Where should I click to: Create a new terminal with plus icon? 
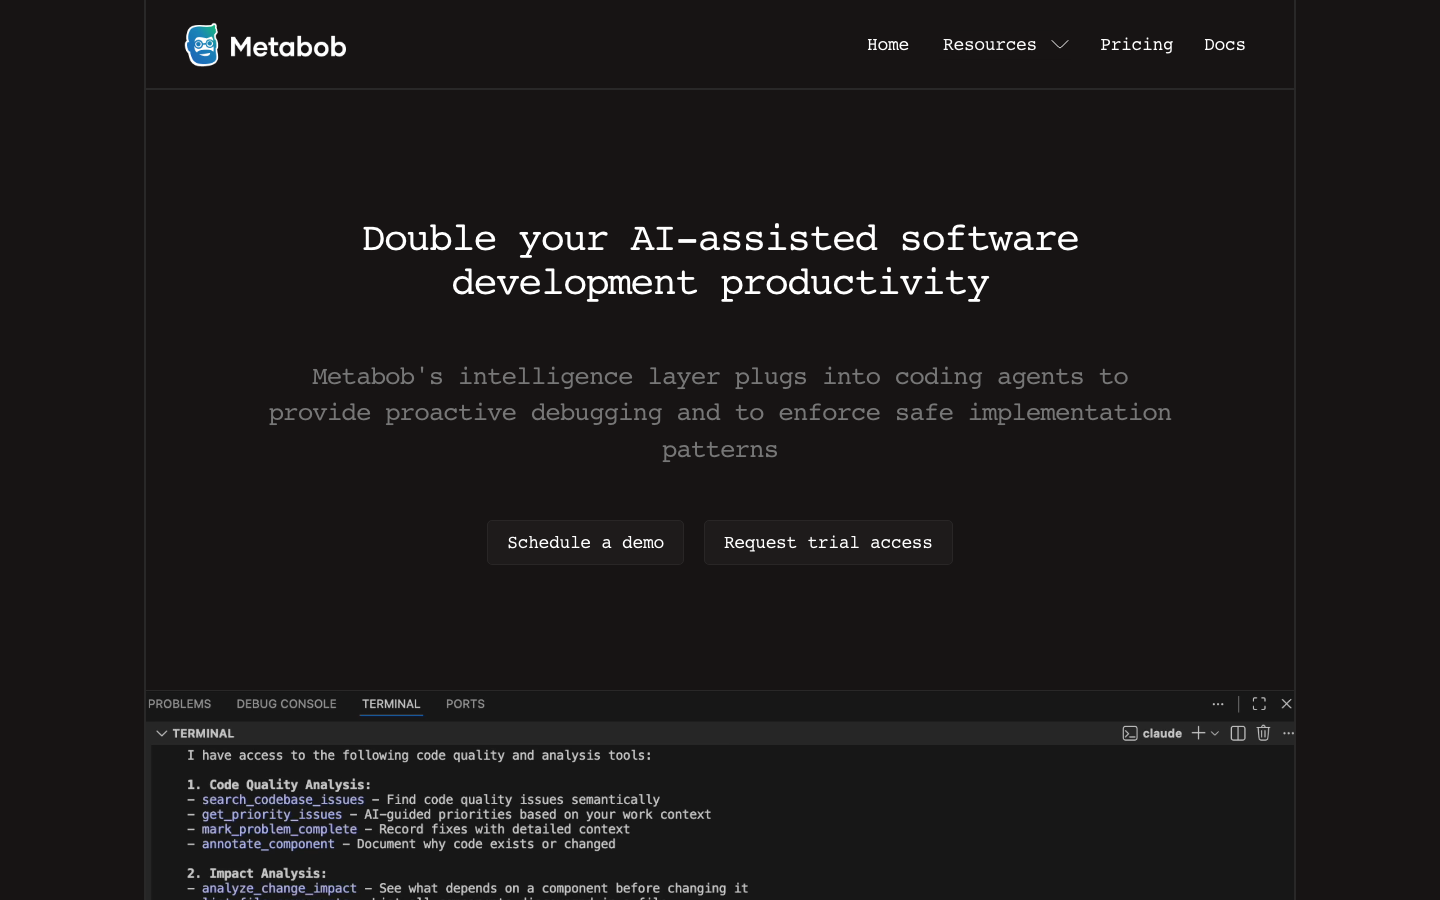click(1198, 733)
